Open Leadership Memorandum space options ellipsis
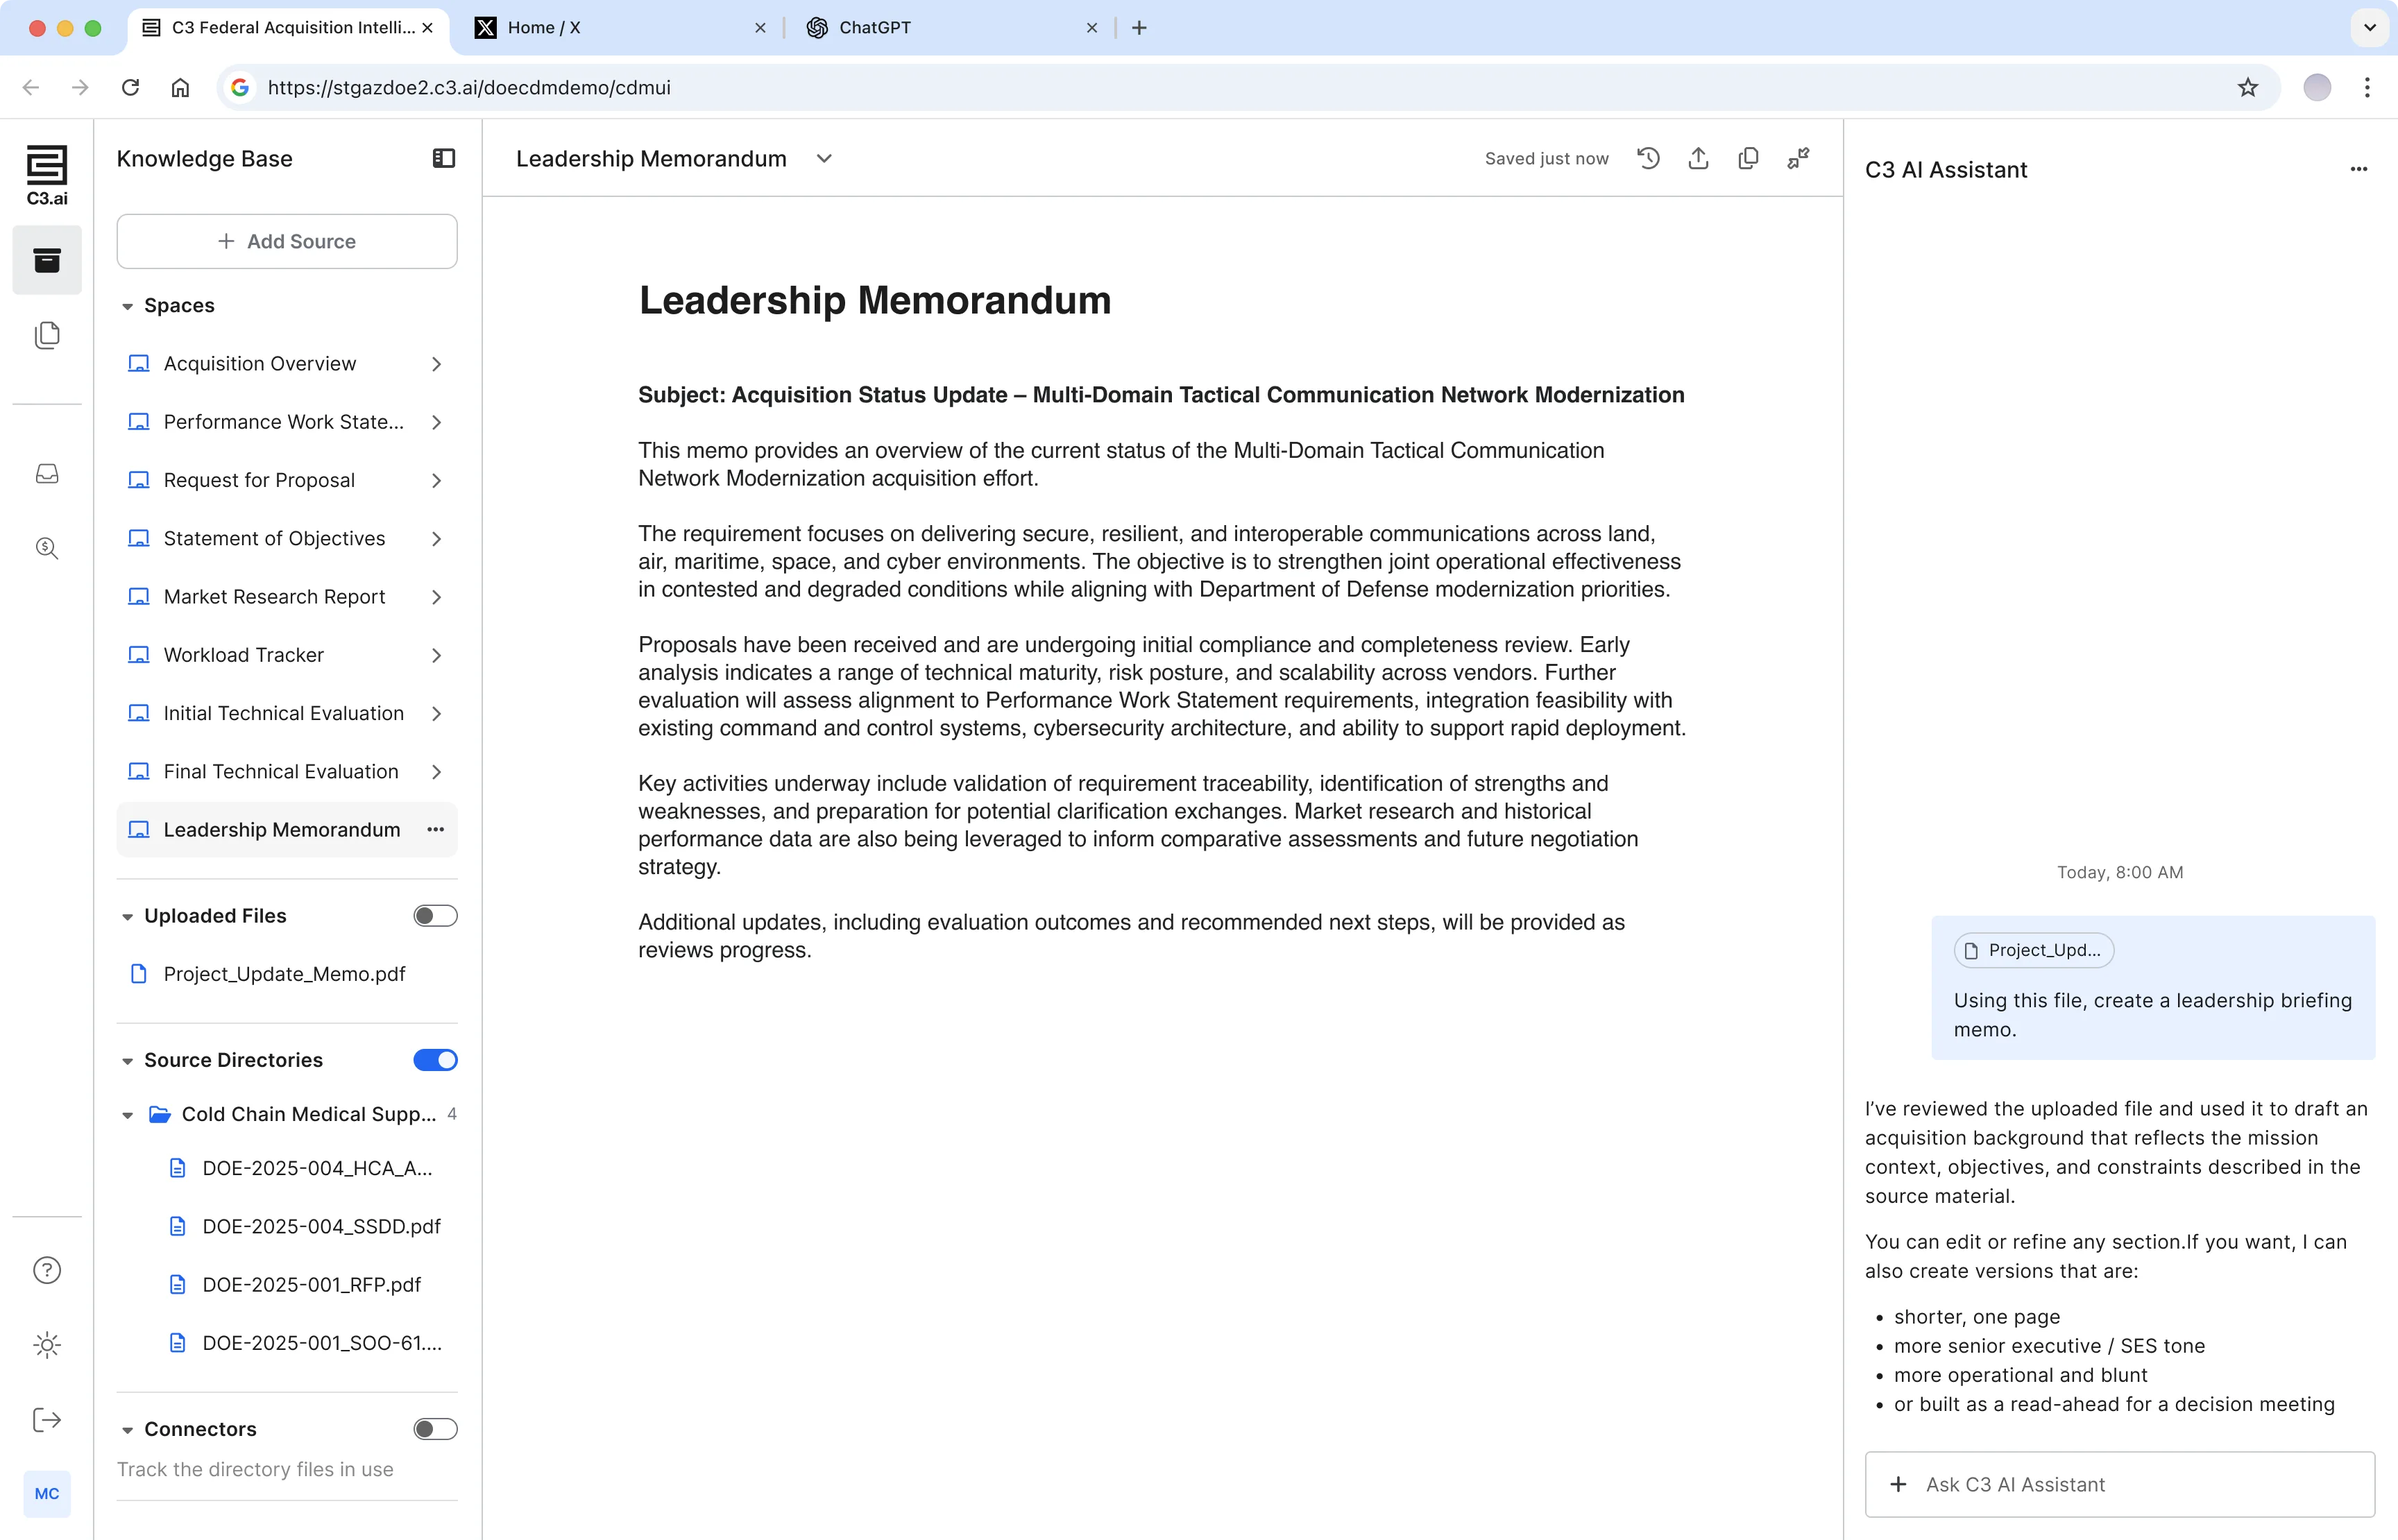Viewport: 2398px width, 1540px height. click(x=436, y=829)
